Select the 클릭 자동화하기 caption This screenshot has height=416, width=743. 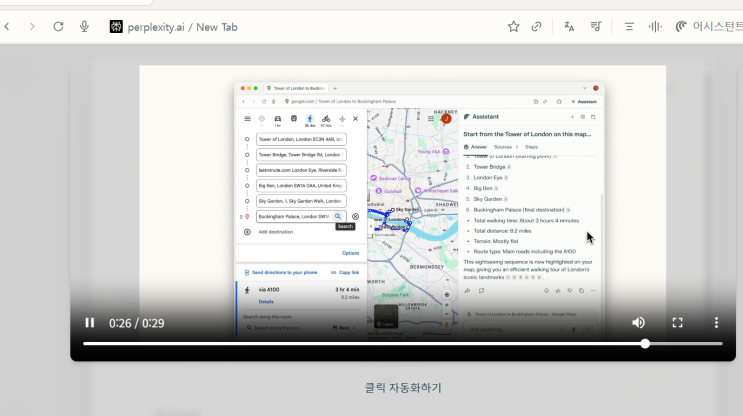click(x=403, y=388)
